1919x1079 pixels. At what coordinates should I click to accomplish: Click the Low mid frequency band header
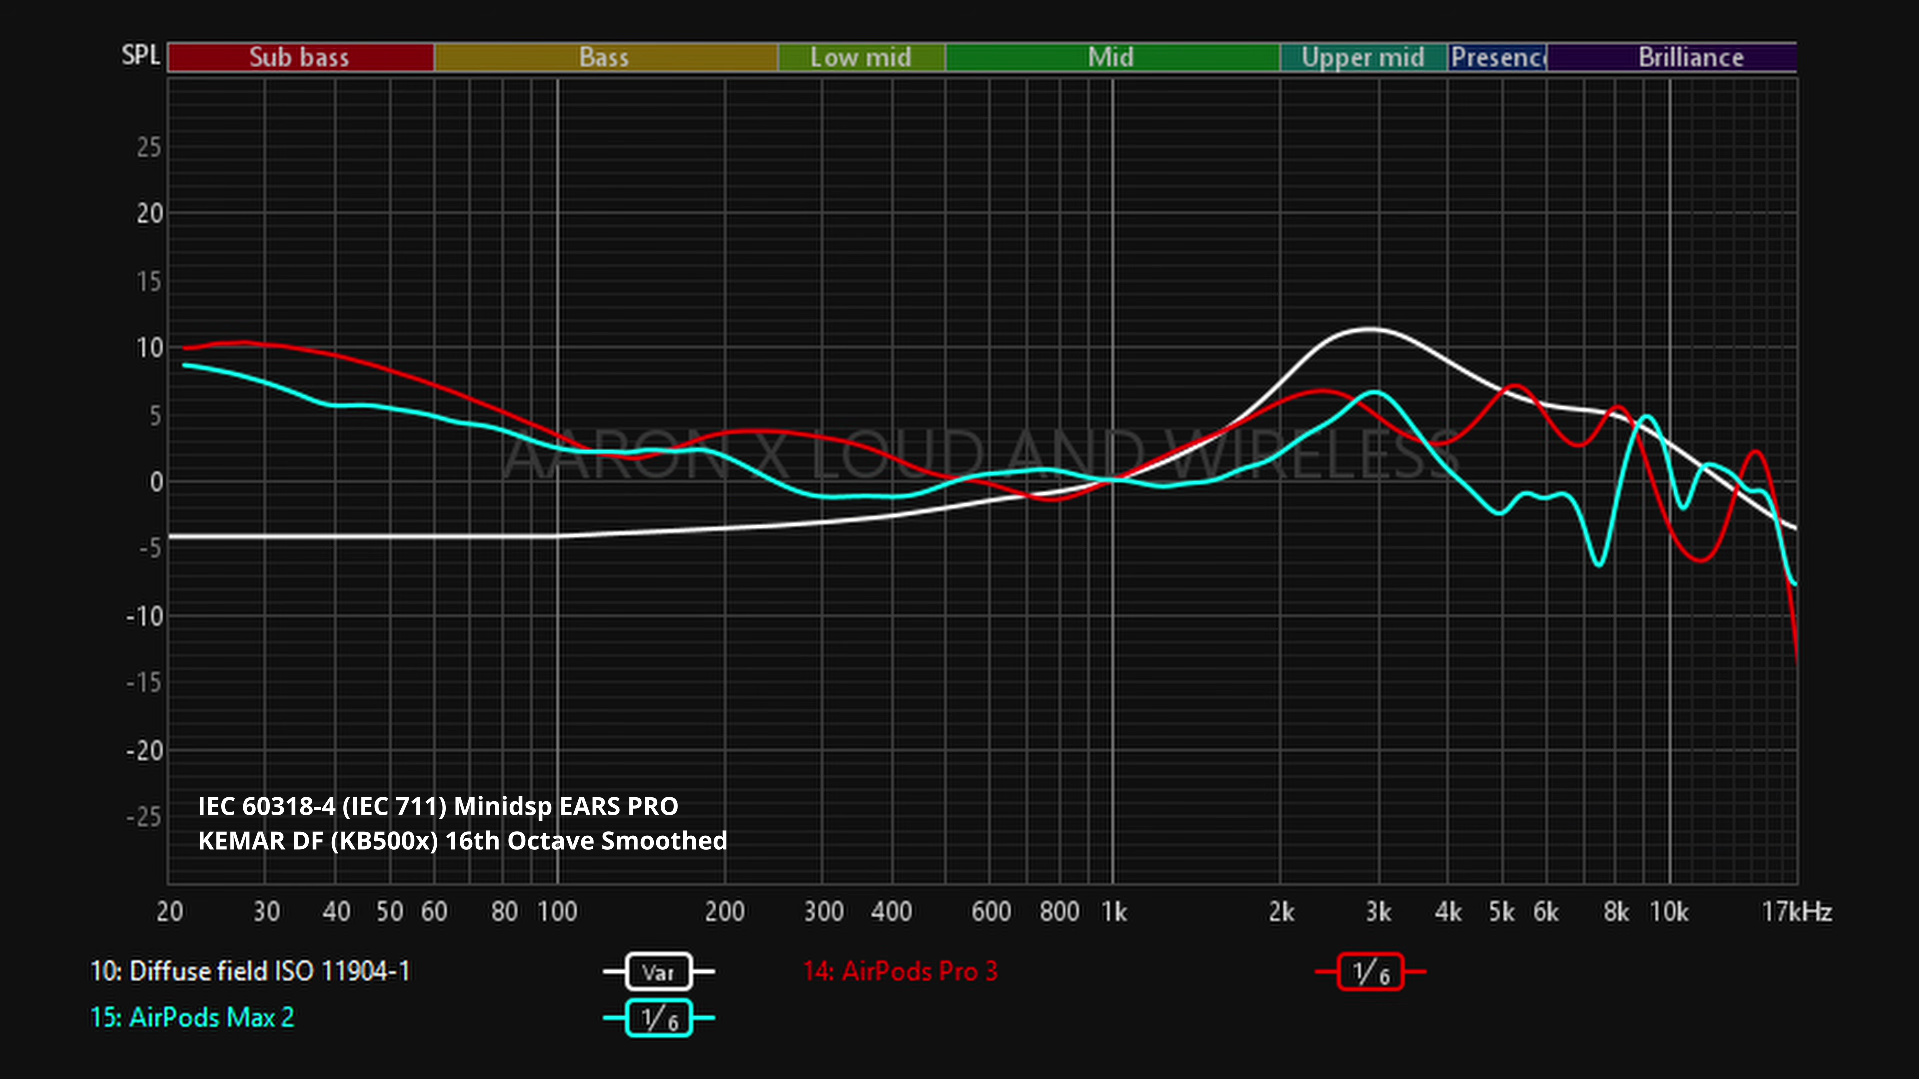[x=861, y=57]
